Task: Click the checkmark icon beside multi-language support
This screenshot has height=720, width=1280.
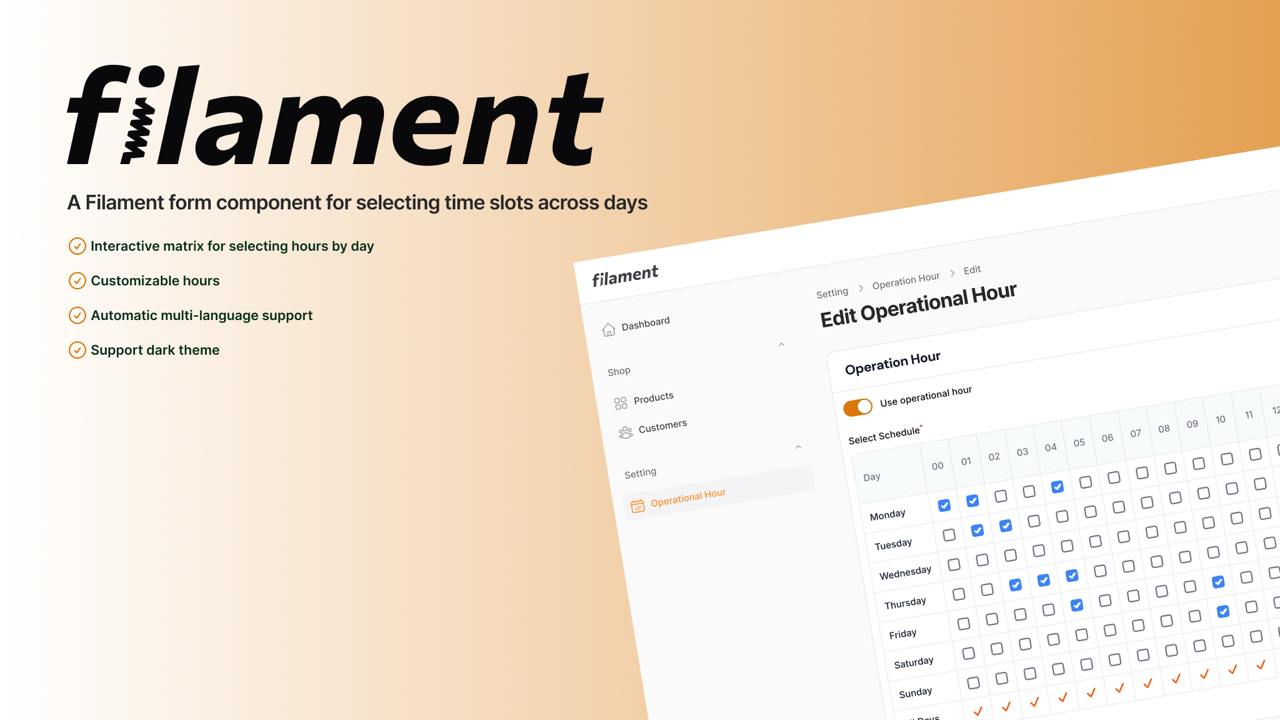Action: point(77,315)
